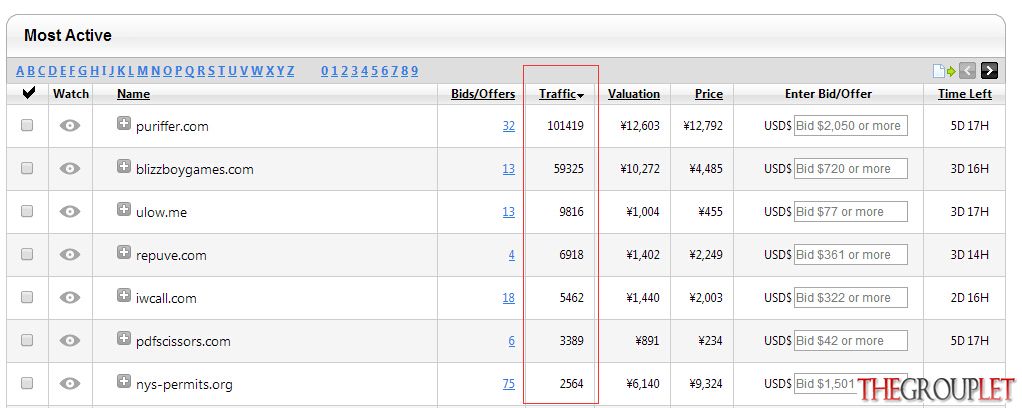Focus bid field 'Bid $77 or more'

[851, 212]
